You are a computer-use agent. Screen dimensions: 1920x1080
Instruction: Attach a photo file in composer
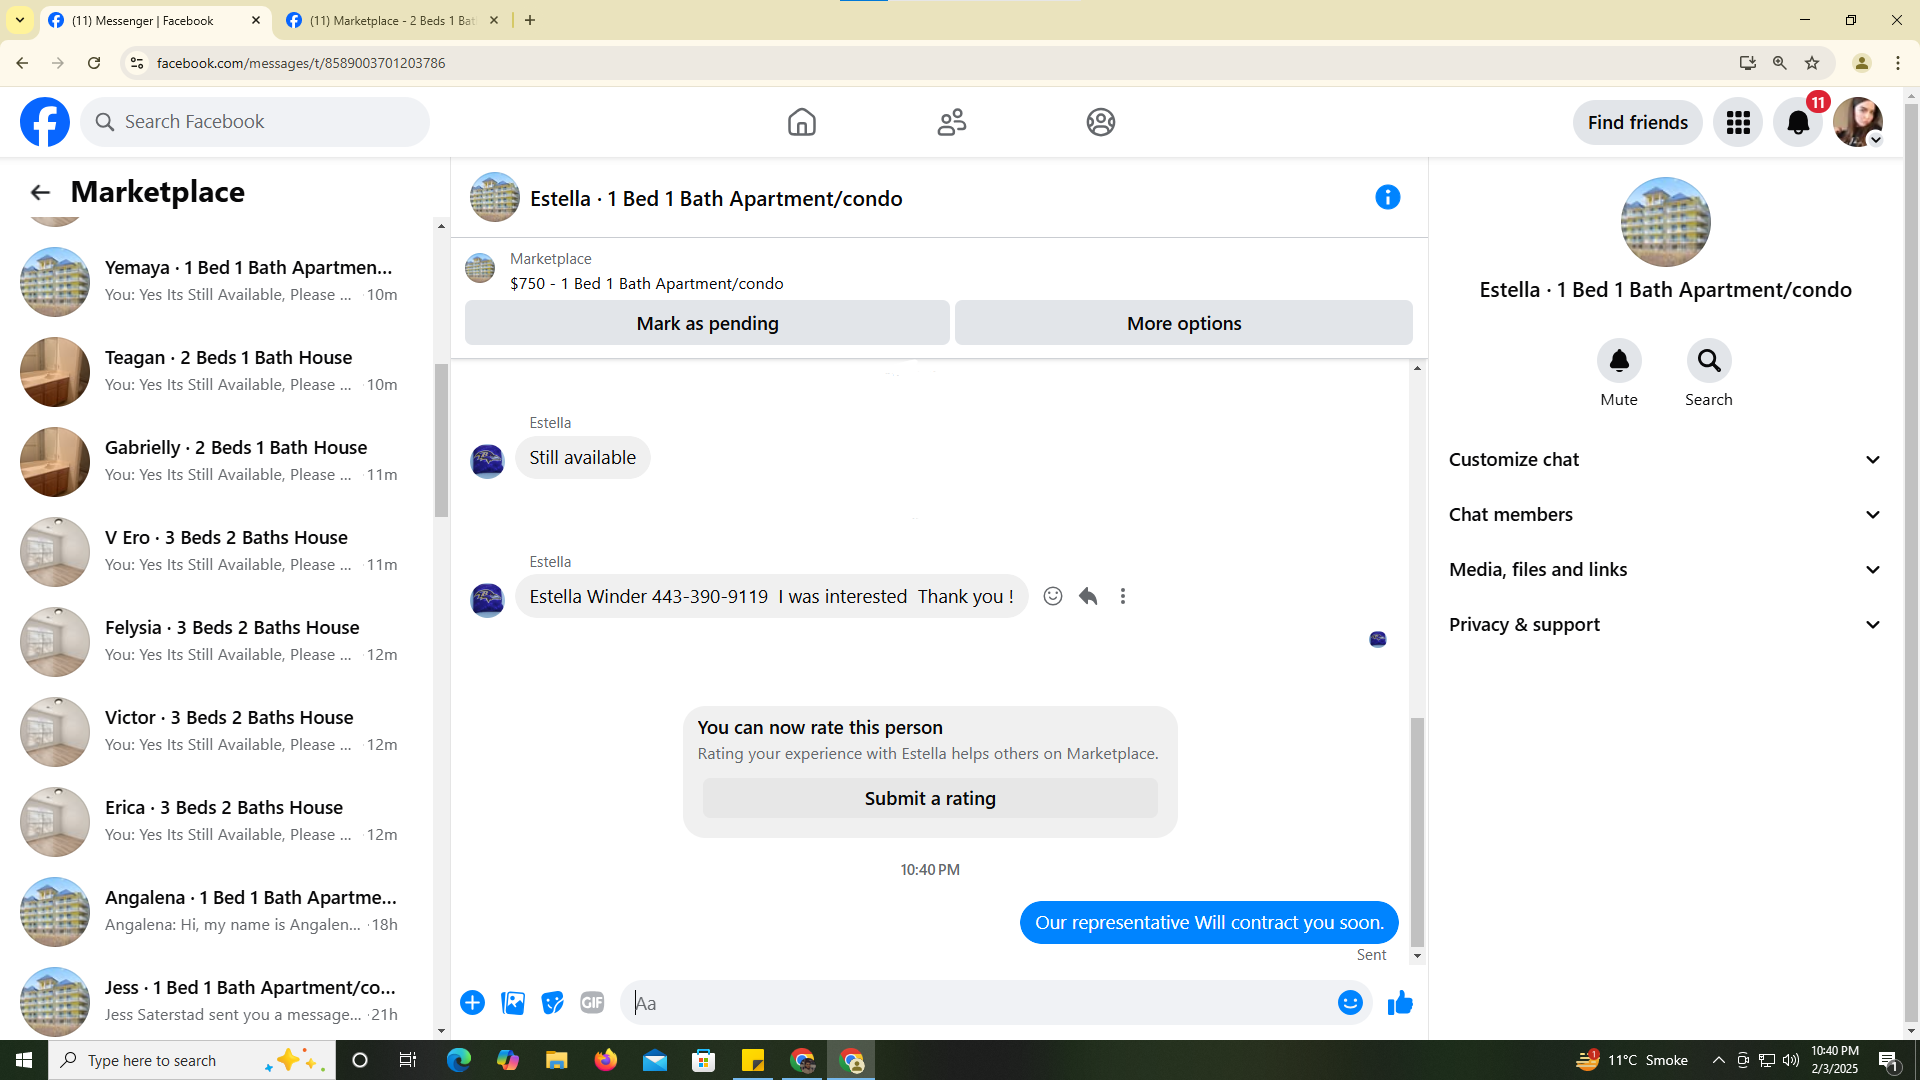(x=513, y=1003)
